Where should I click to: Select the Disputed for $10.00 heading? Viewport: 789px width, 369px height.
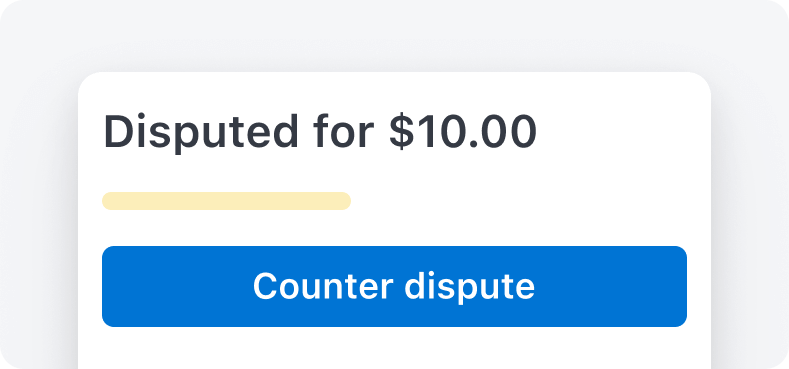(320, 132)
